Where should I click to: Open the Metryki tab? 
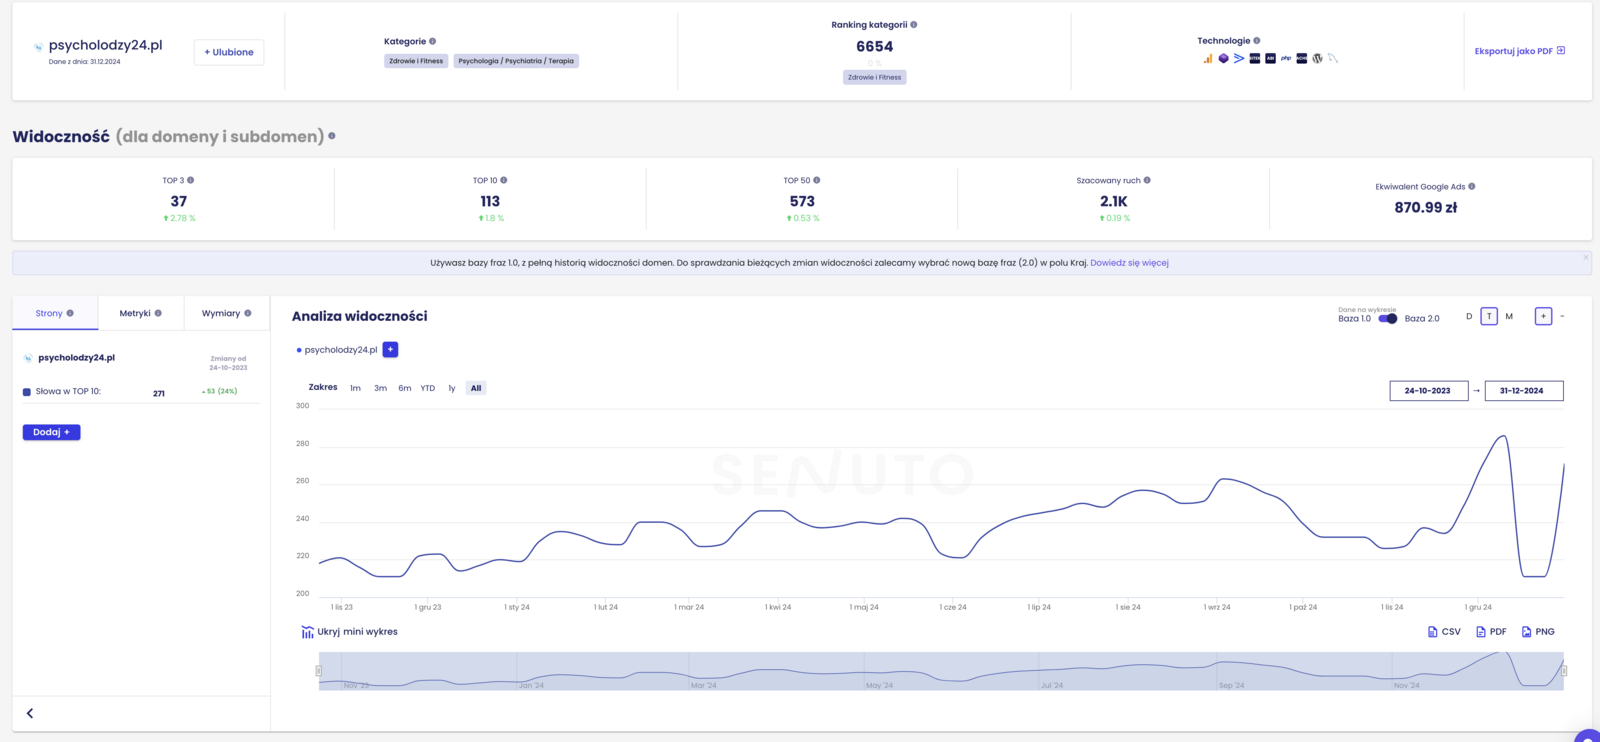pyautogui.click(x=141, y=313)
